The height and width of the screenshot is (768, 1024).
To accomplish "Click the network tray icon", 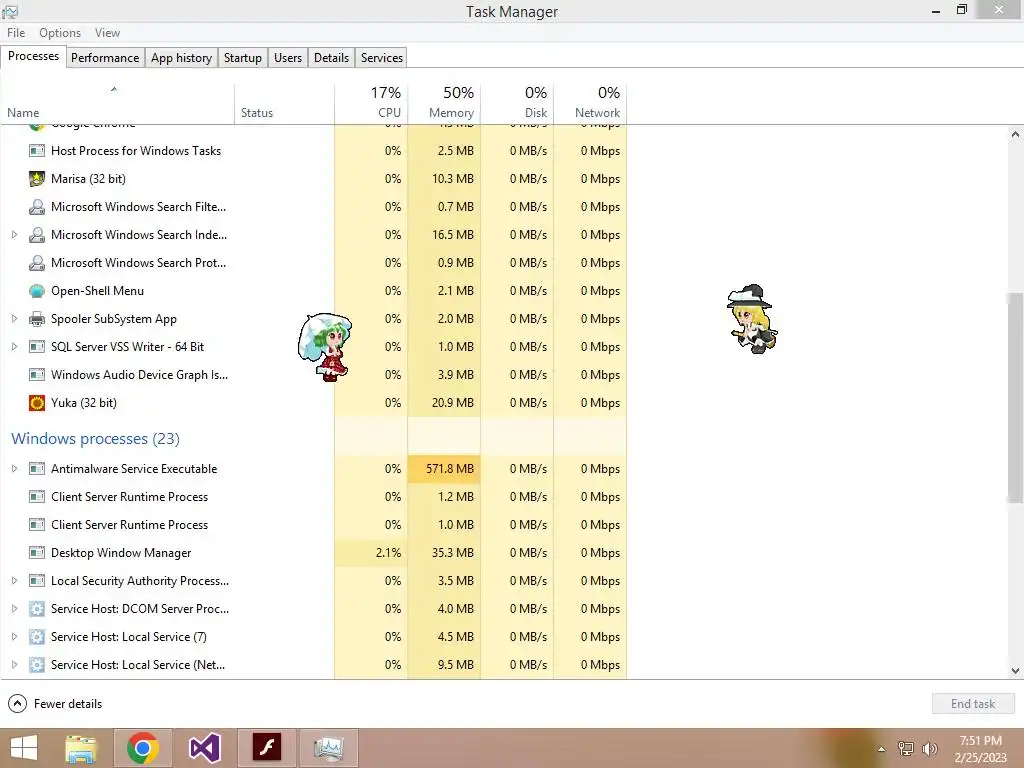I will tap(906, 749).
